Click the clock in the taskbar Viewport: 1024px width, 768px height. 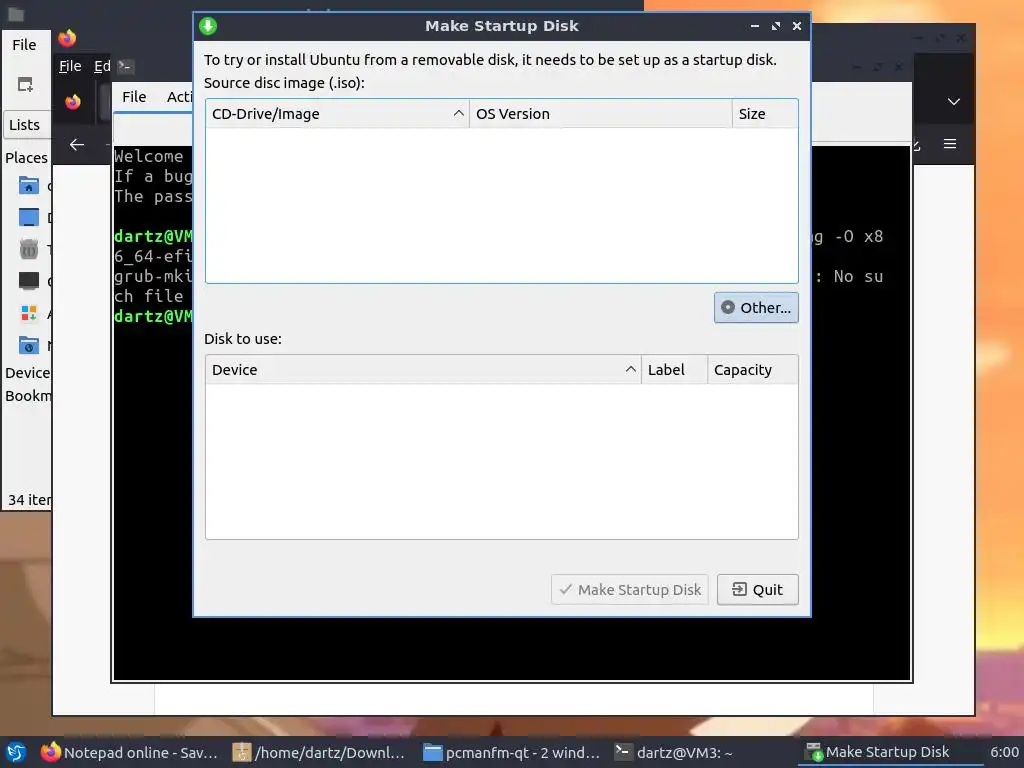pos(1004,752)
